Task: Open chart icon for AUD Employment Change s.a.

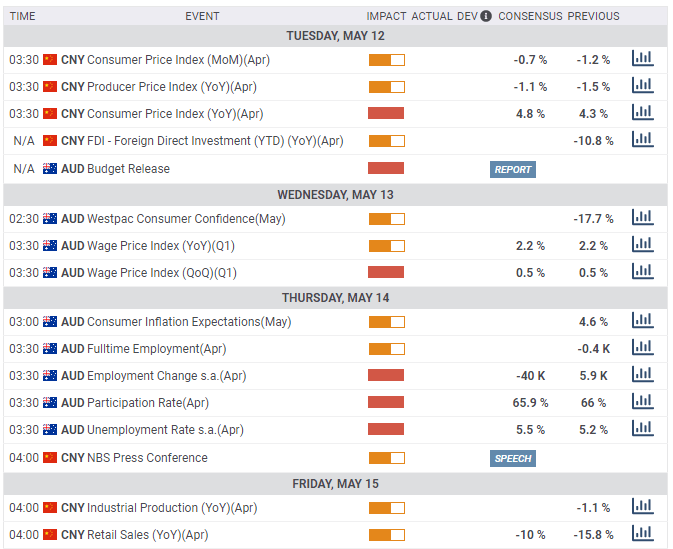Action: (x=643, y=375)
